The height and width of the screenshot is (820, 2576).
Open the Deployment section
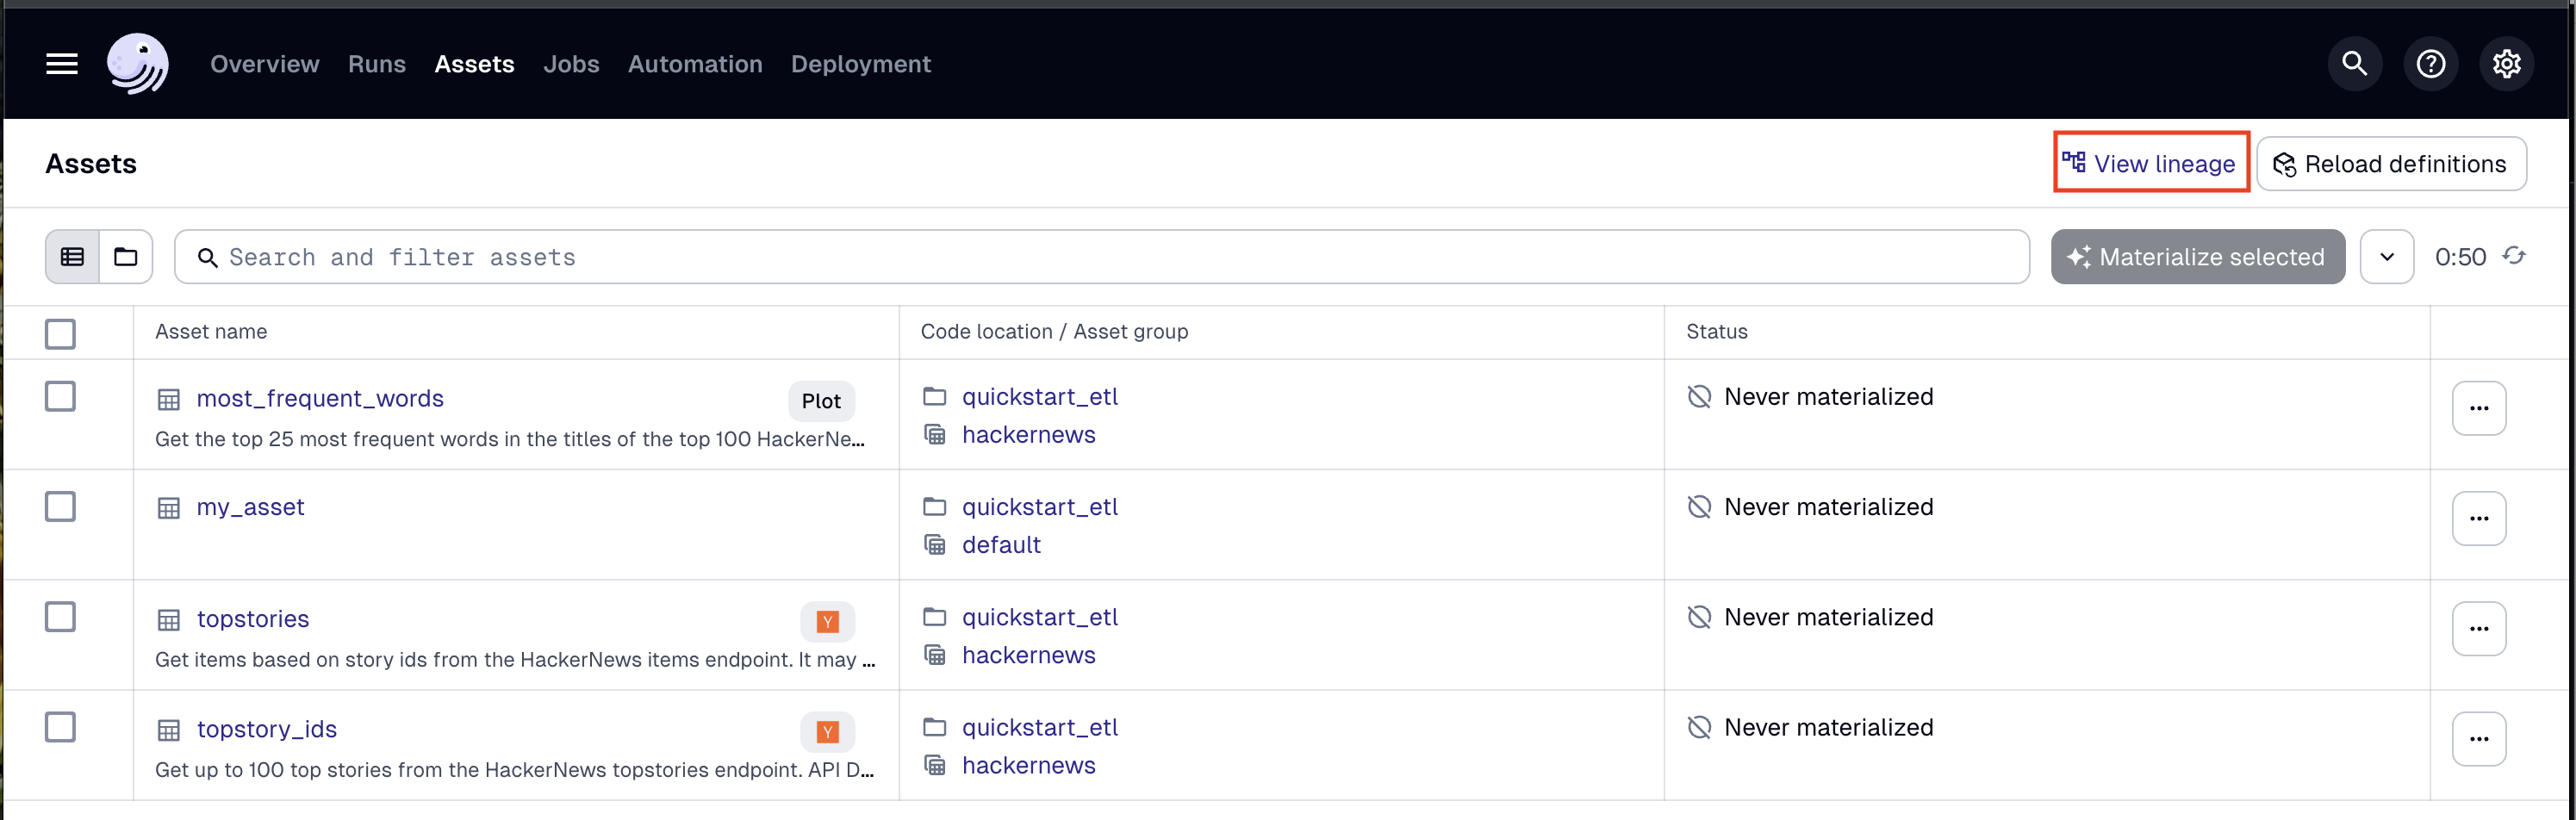860,63
